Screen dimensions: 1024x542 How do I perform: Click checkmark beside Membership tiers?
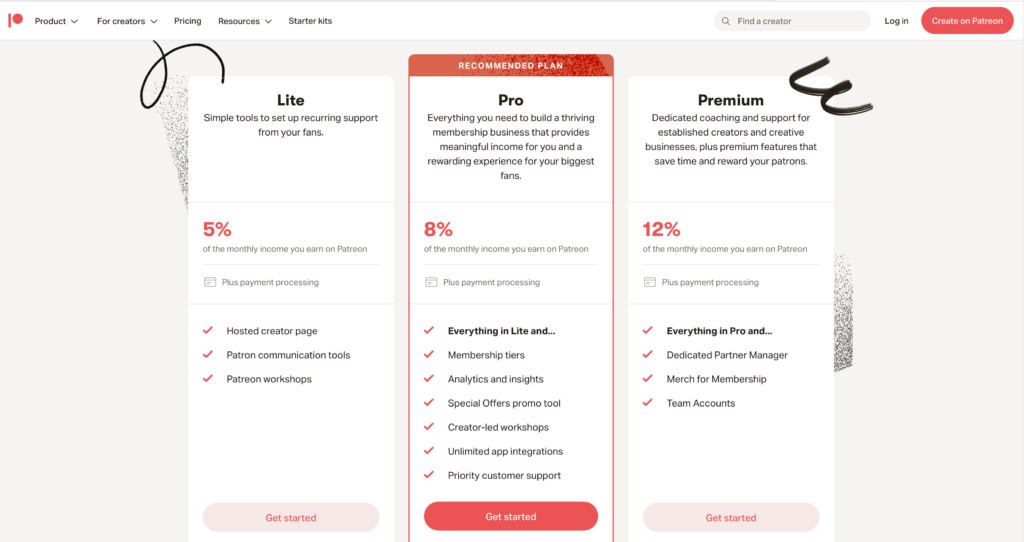[429, 355]
